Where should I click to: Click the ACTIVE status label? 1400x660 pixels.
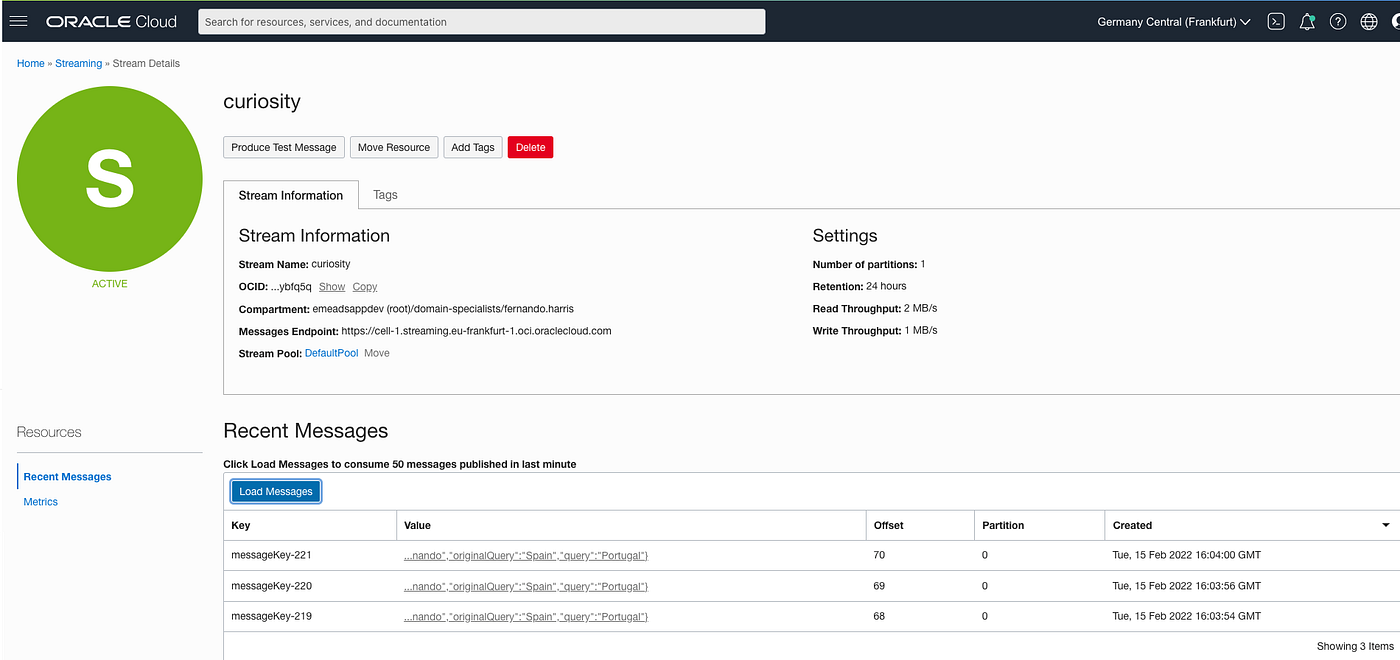[110, 284]
